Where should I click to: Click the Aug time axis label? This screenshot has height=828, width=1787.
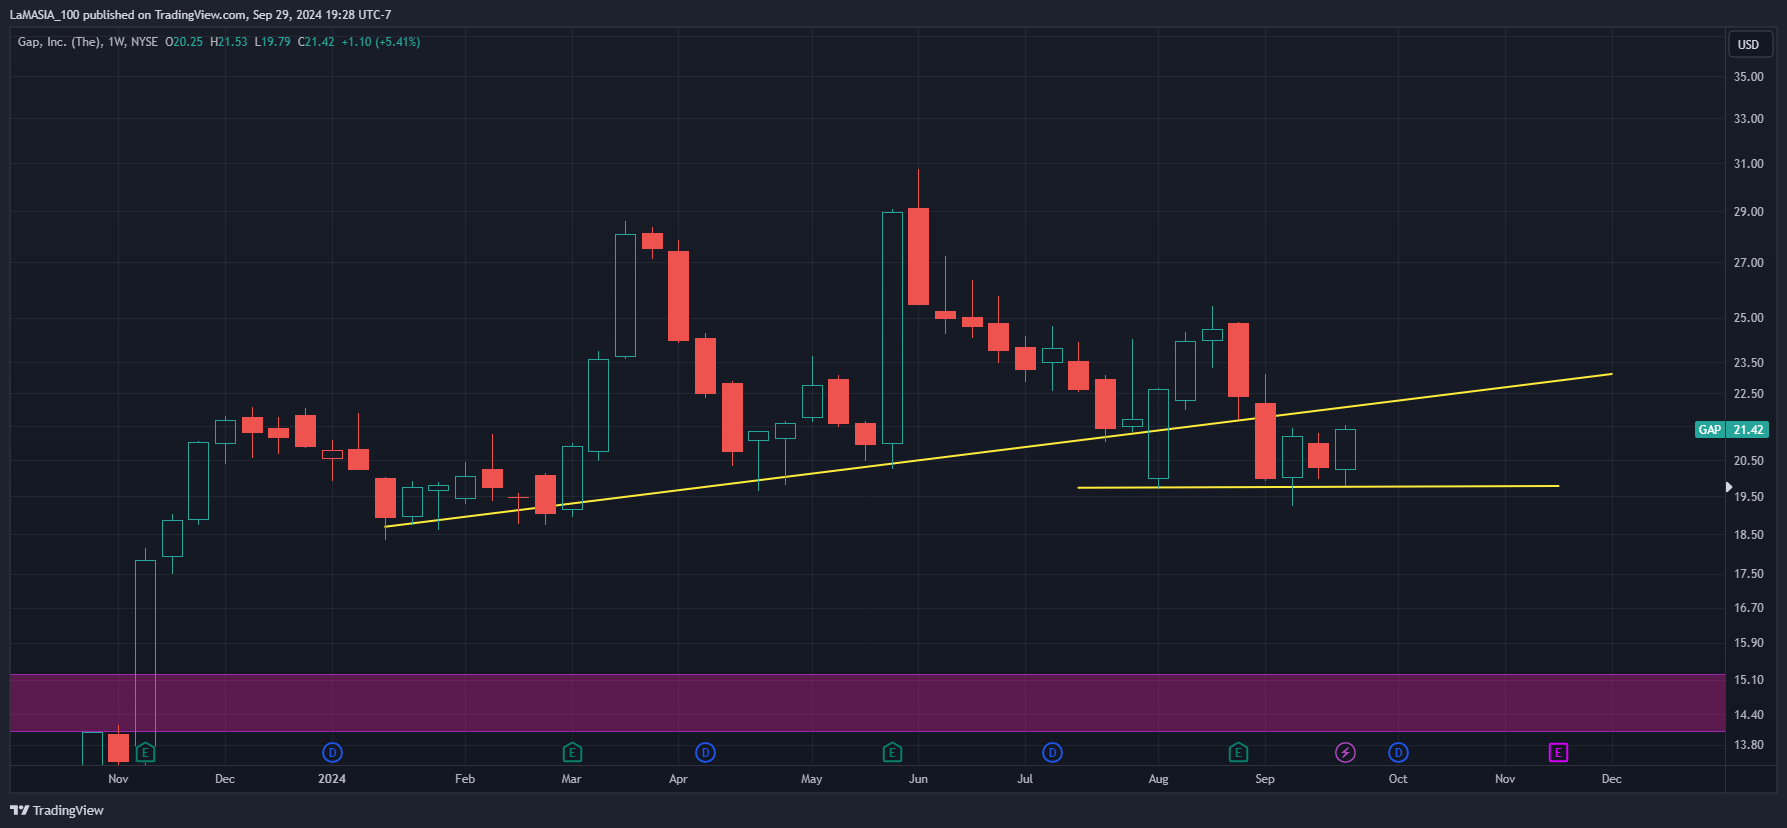[1158, 779]
